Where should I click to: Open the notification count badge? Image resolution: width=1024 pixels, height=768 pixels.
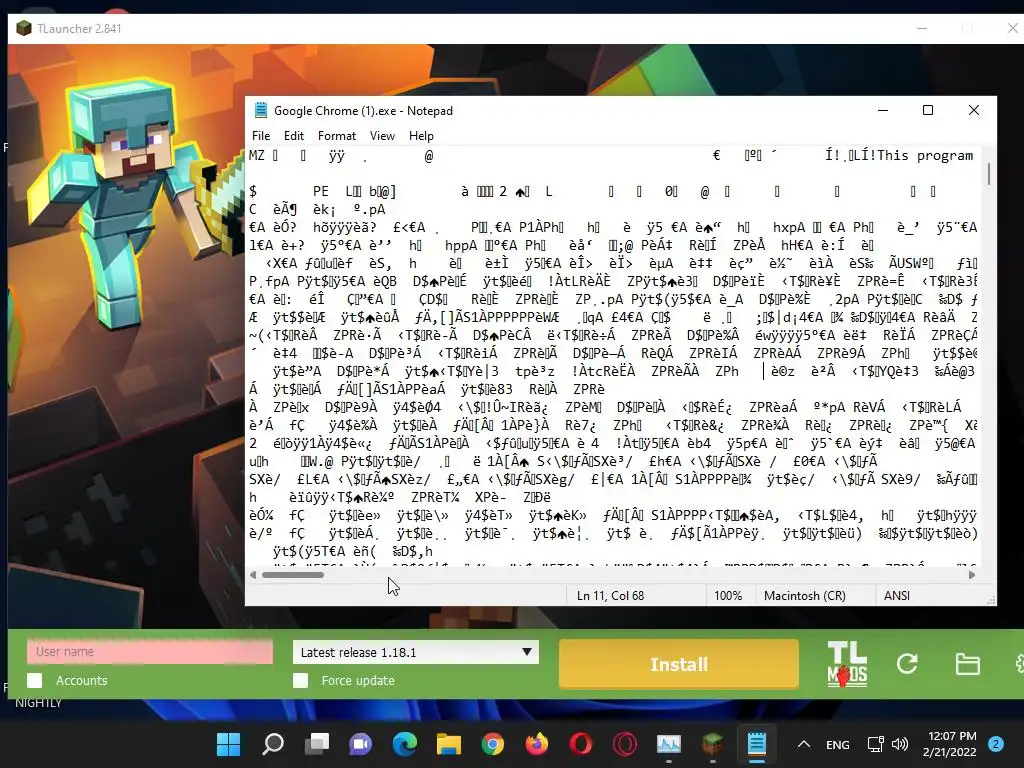[x=996, y=744]
